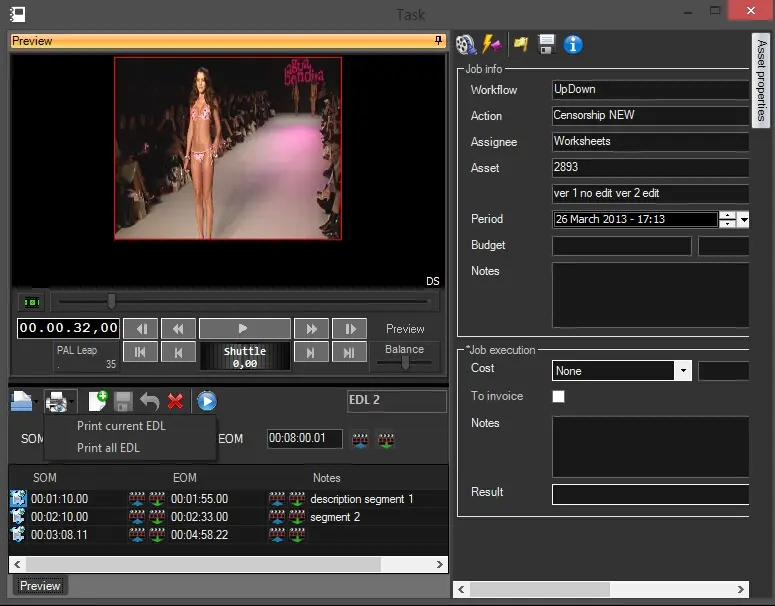Choose Print all EDL from the menu

pyautogui.click(x=108, y=448)
